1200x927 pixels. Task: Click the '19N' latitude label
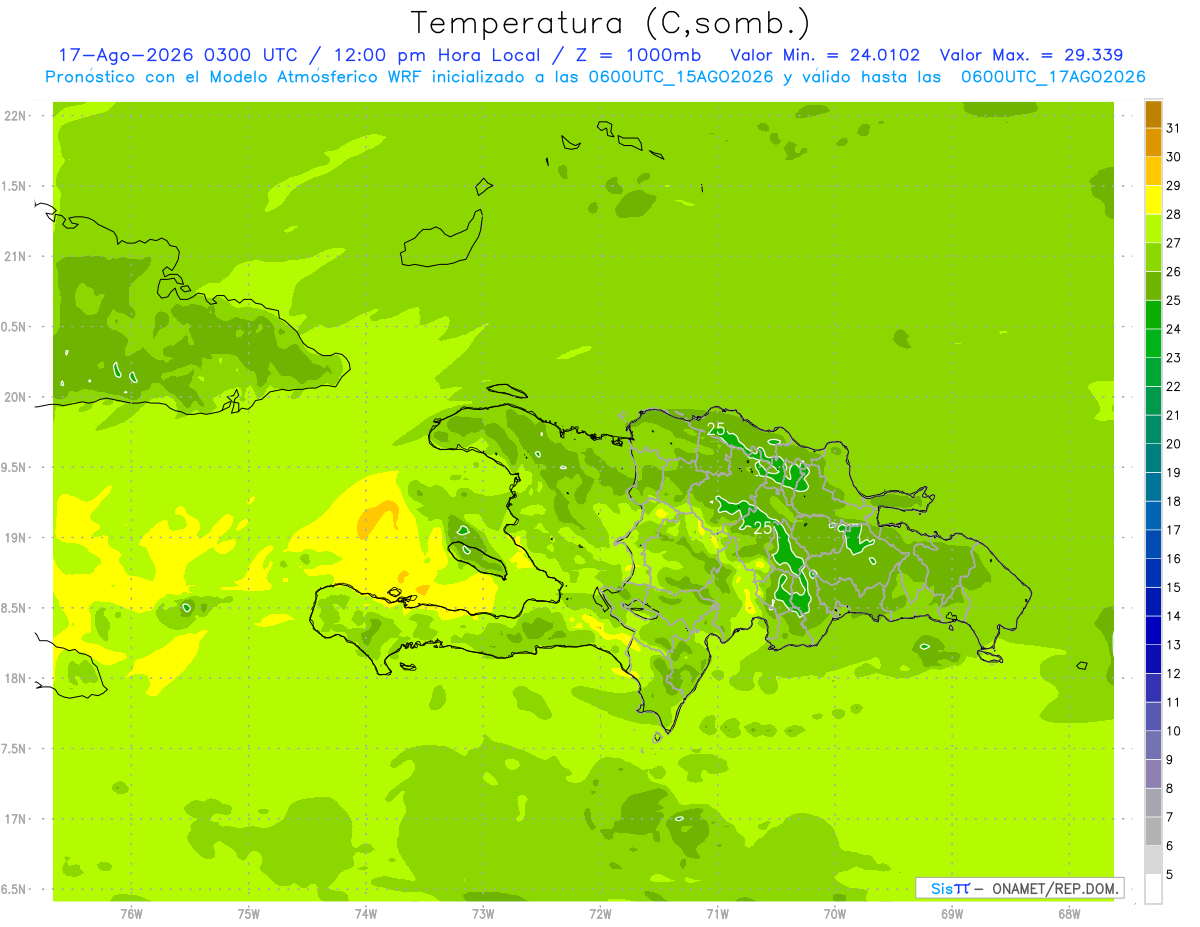pyautogui.click(x=17, y=538)
